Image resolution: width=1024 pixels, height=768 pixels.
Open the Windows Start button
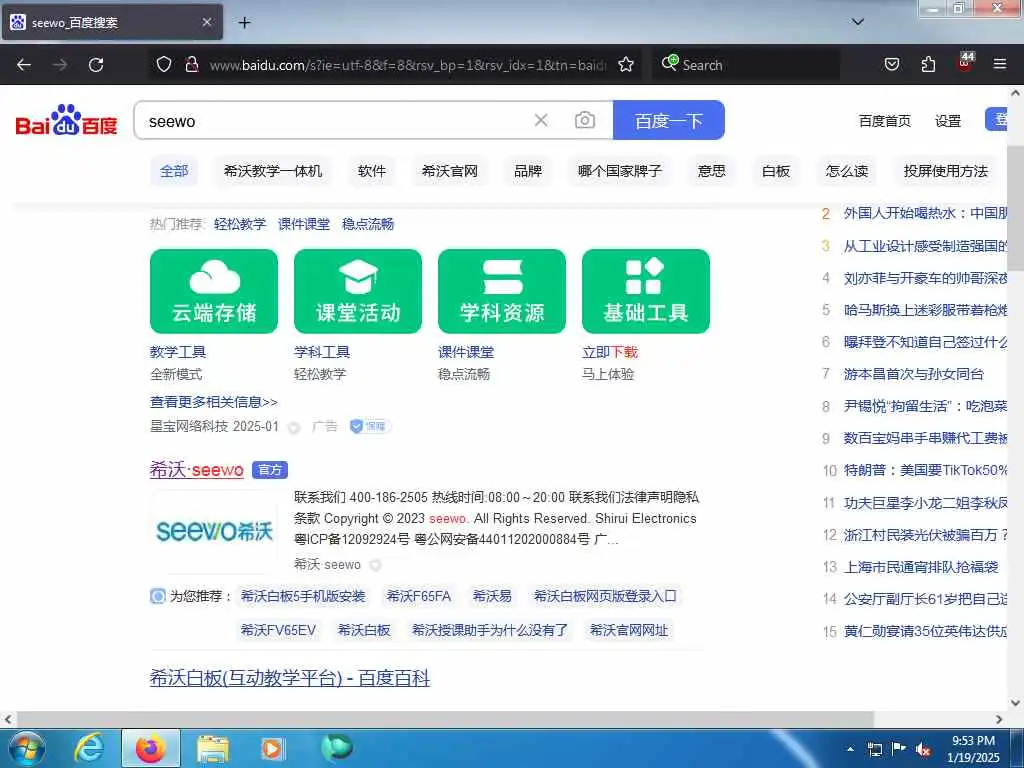pyautogui.click(x=27, y=748)
